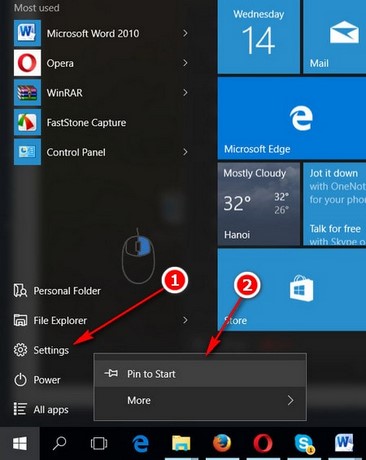Expand WinRAR jump list arrow

point(185,93)
